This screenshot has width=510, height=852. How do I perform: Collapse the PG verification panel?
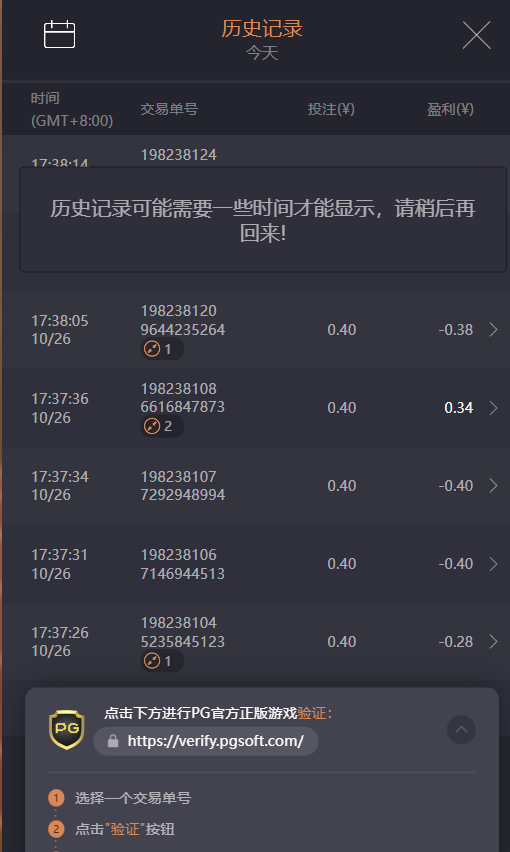461,729
